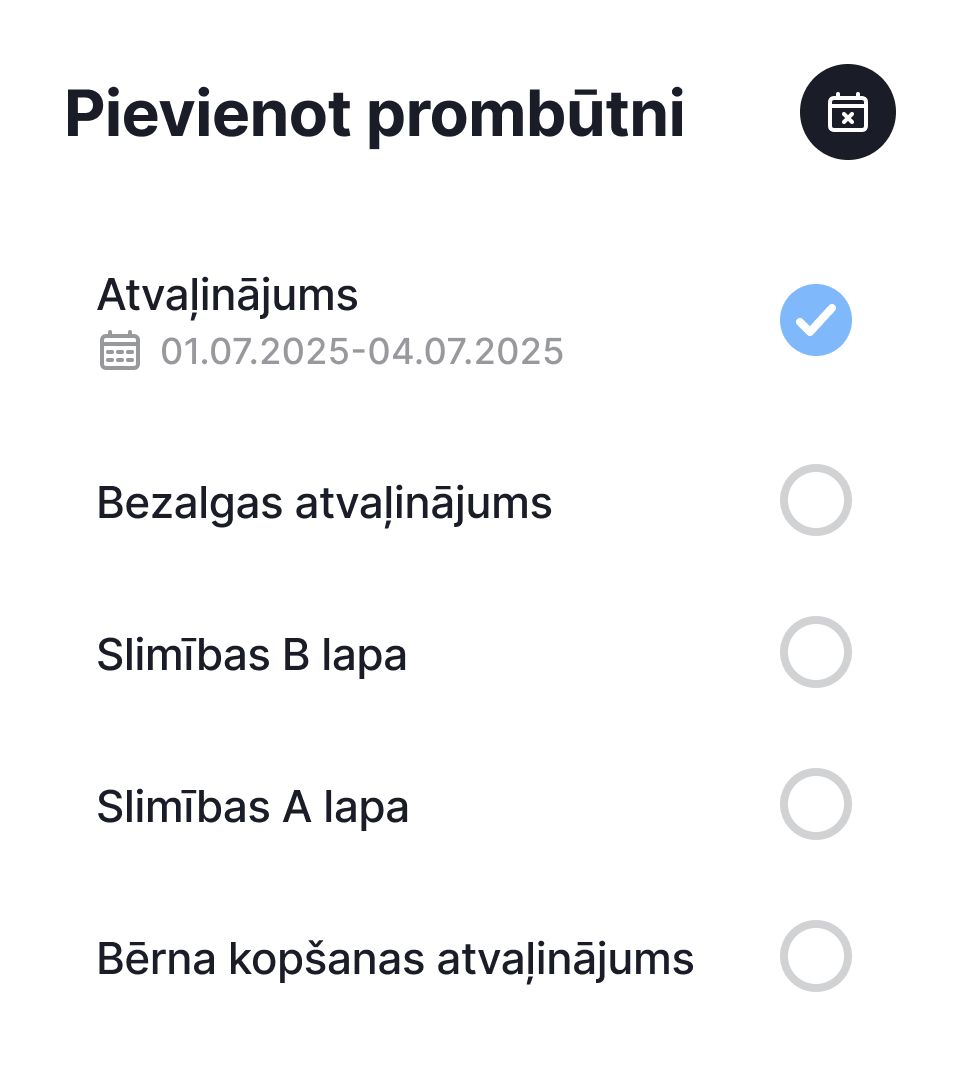Screen dimensions: 960x1088
Task: Click the Slimības A lapa text label
Action: 252,808
